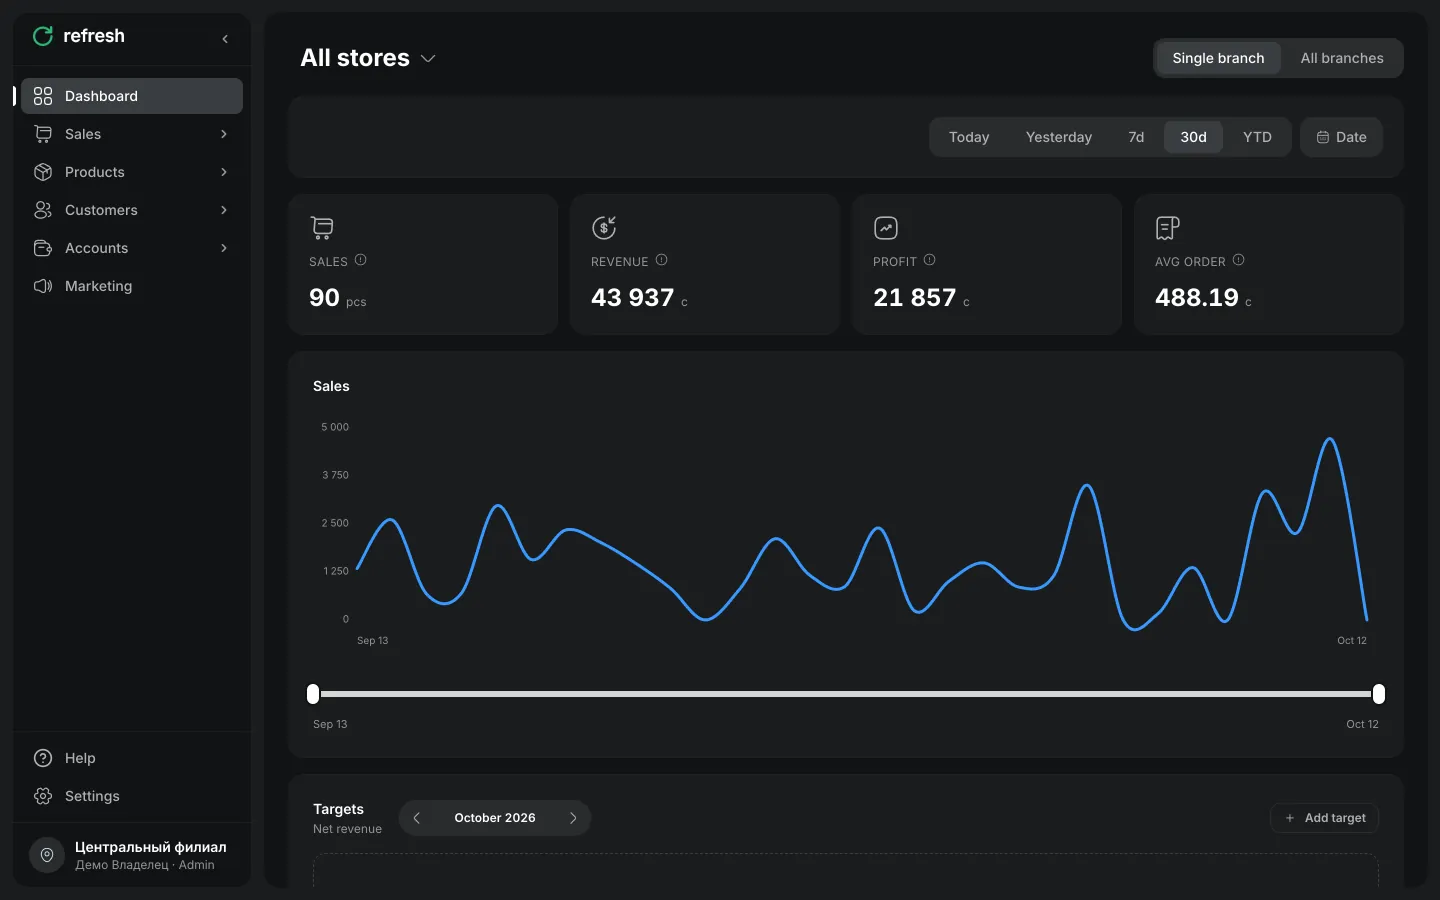
Task: Expand the Products submenu chevron
Action: (x=224, y=172)
